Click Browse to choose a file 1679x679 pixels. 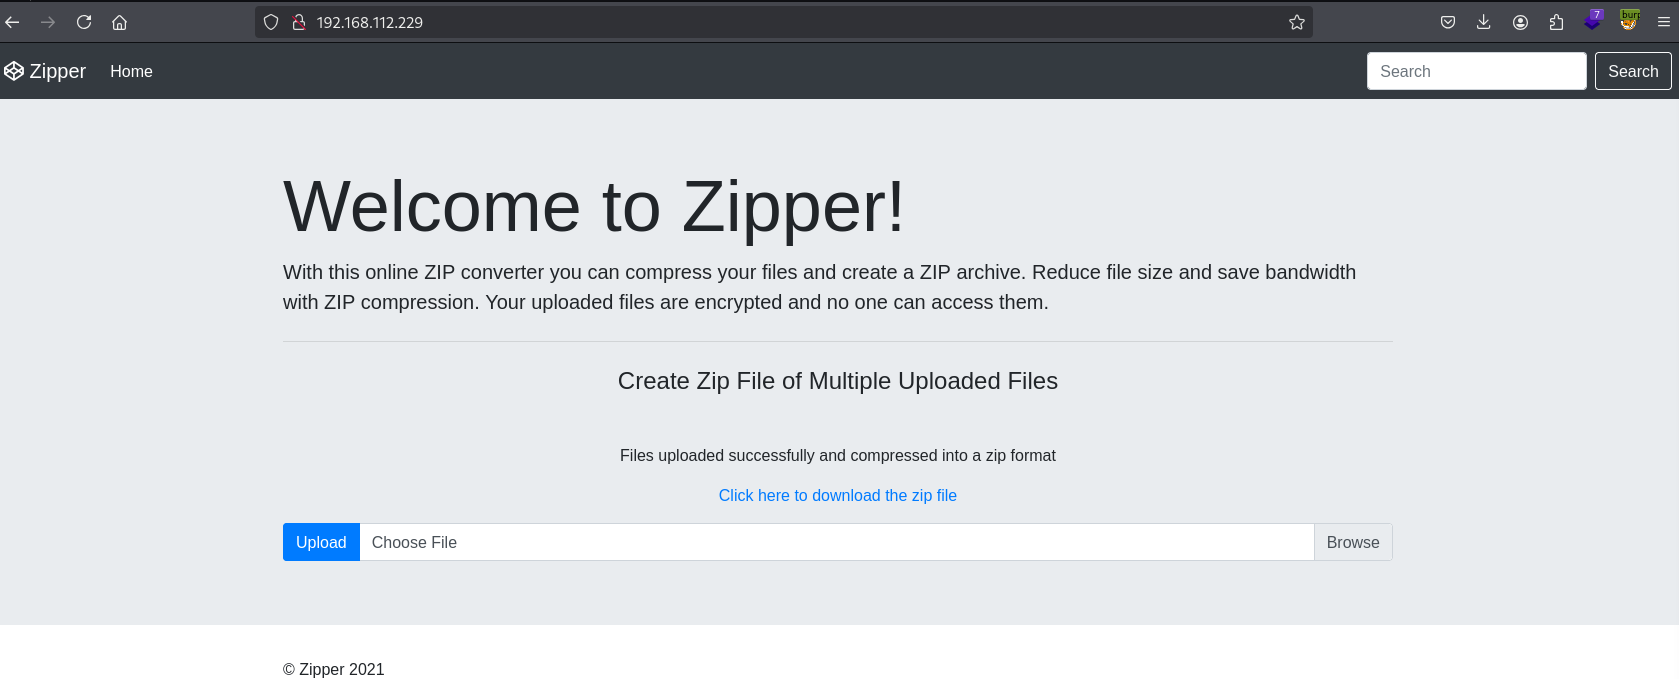tap(1353, 542)
